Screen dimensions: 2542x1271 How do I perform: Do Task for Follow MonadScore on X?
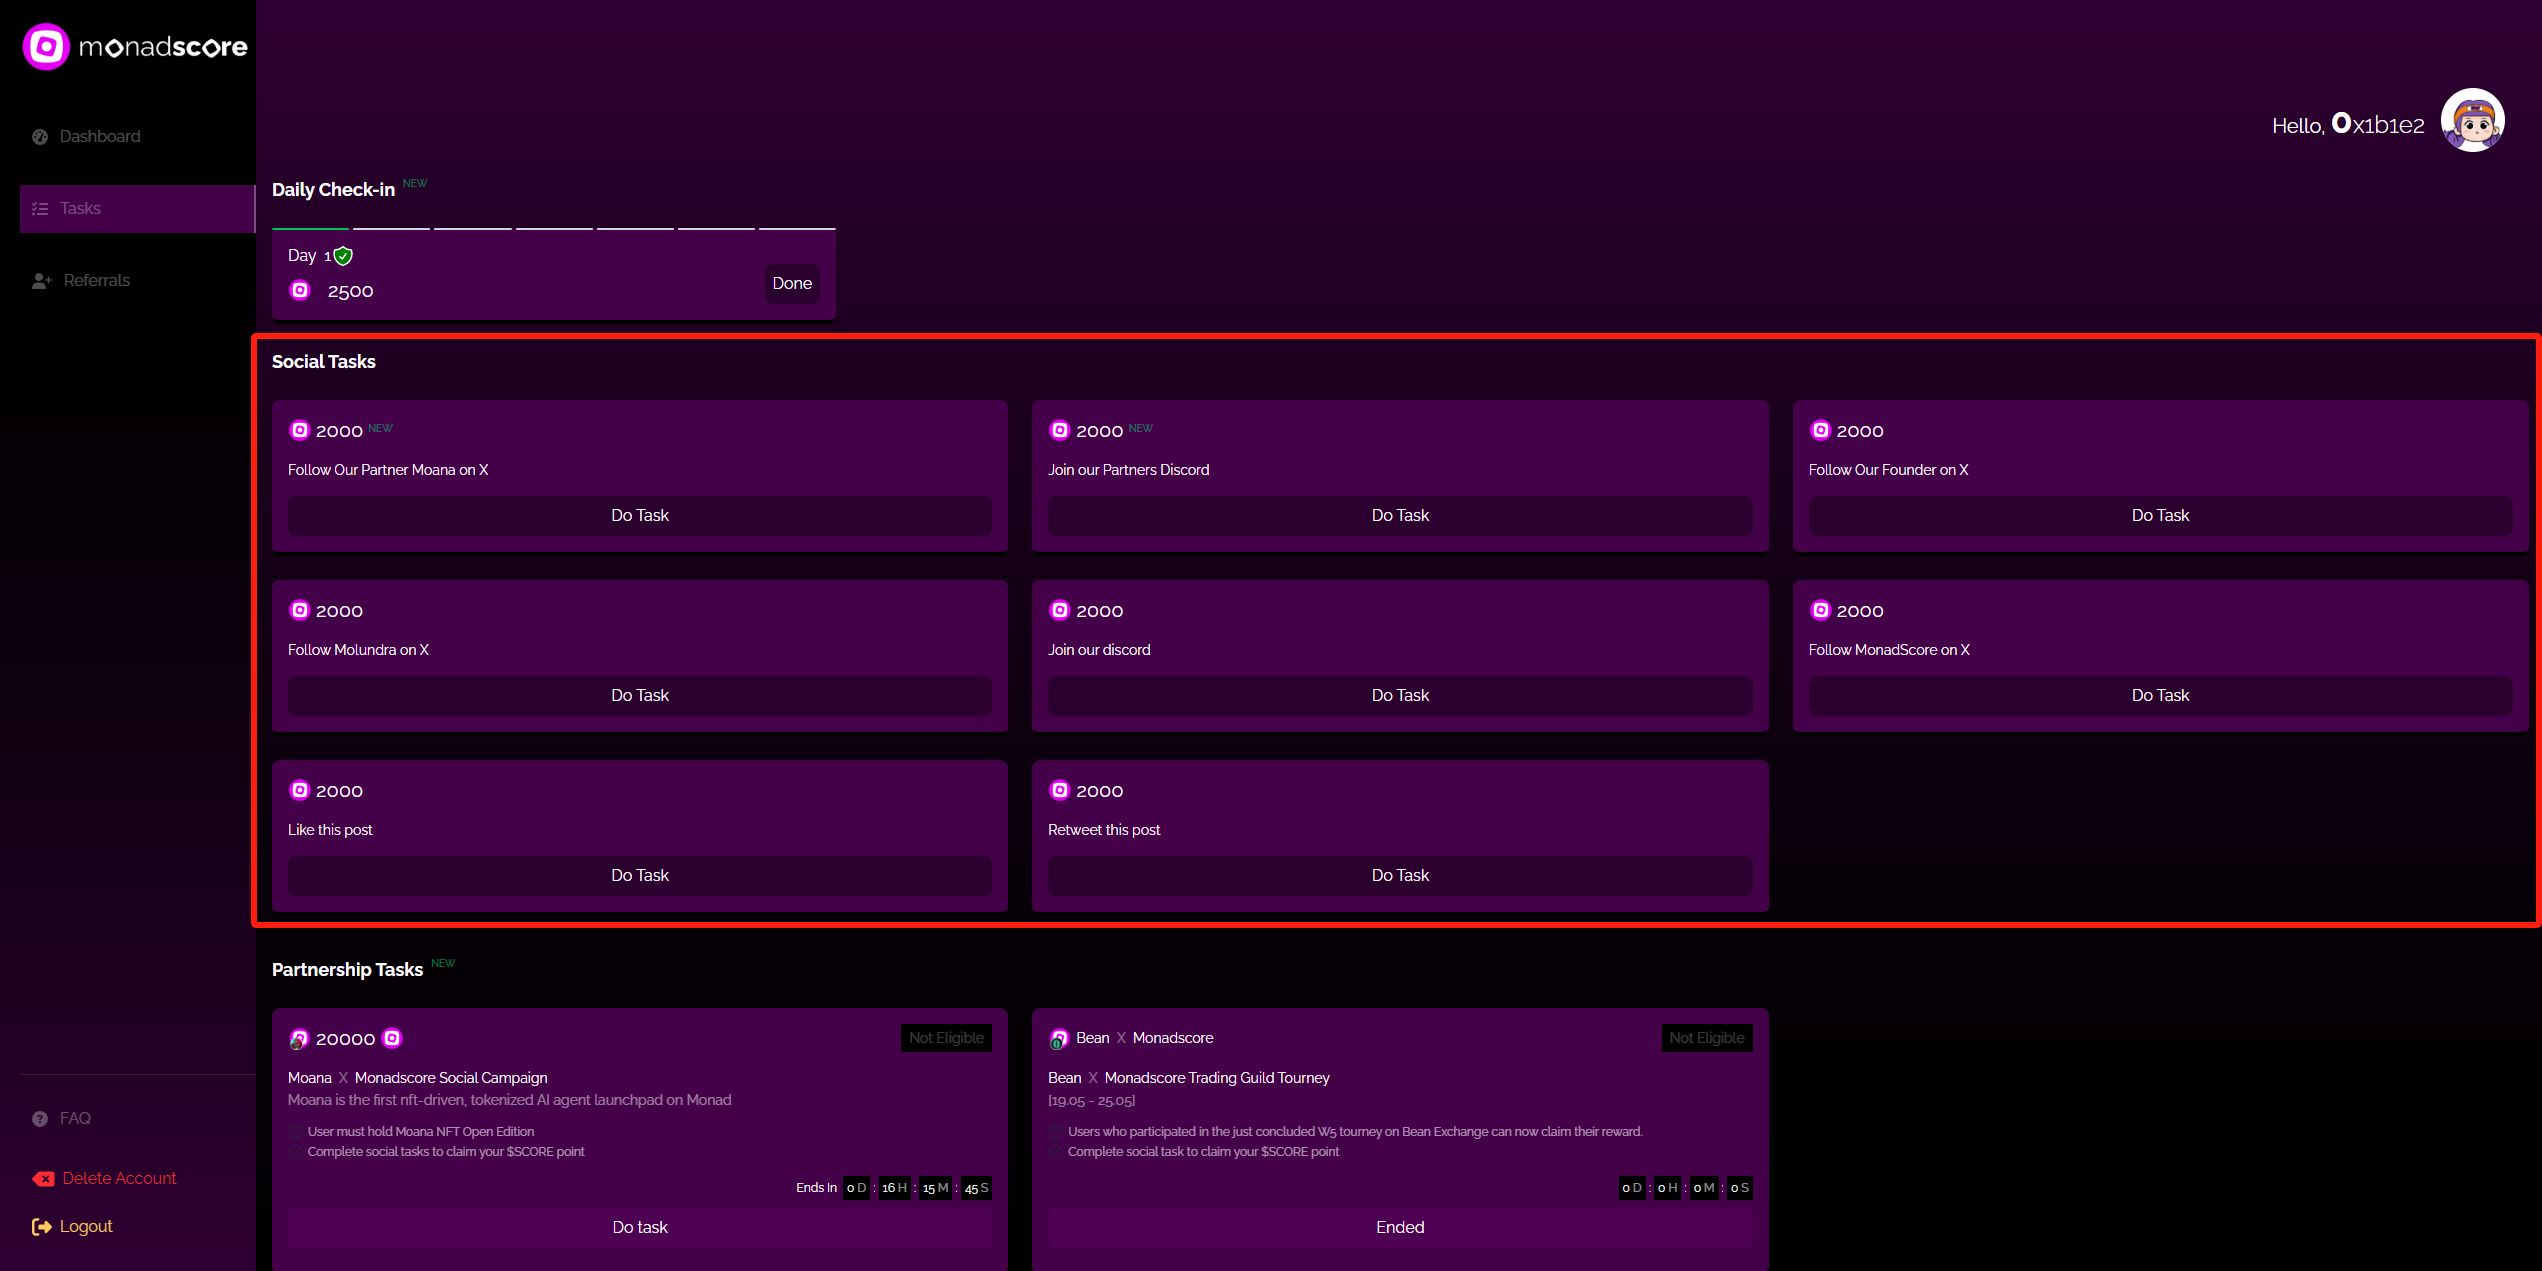coord(2160,696)
